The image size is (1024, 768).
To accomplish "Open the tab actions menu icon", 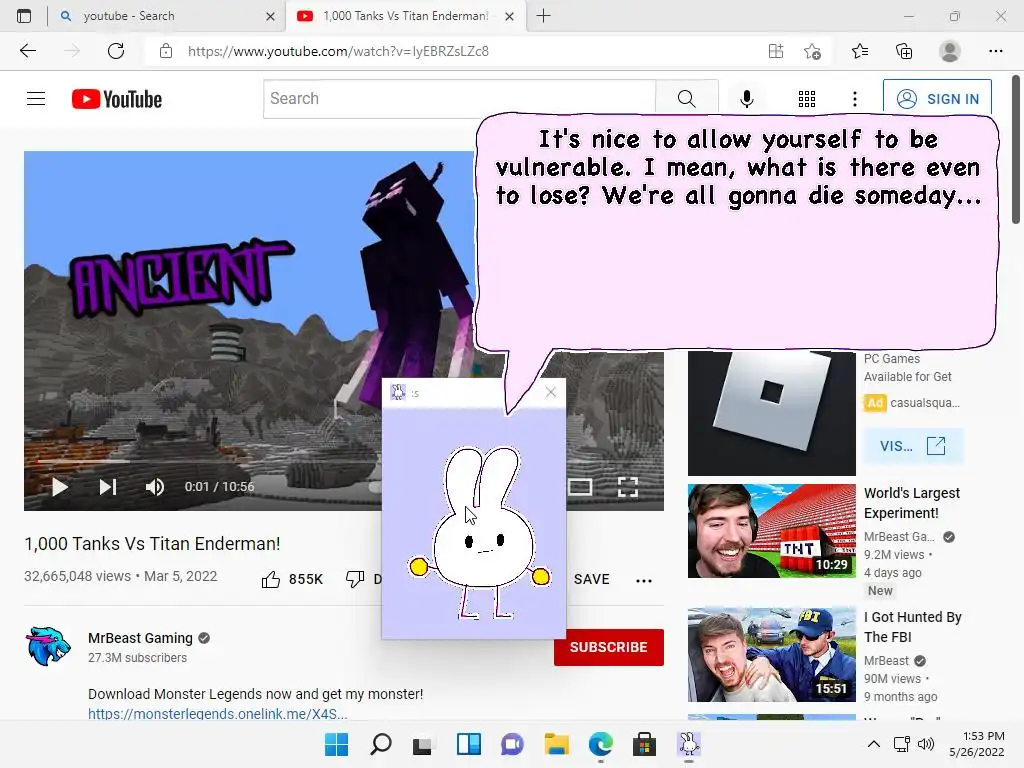I will click(24, 16).
